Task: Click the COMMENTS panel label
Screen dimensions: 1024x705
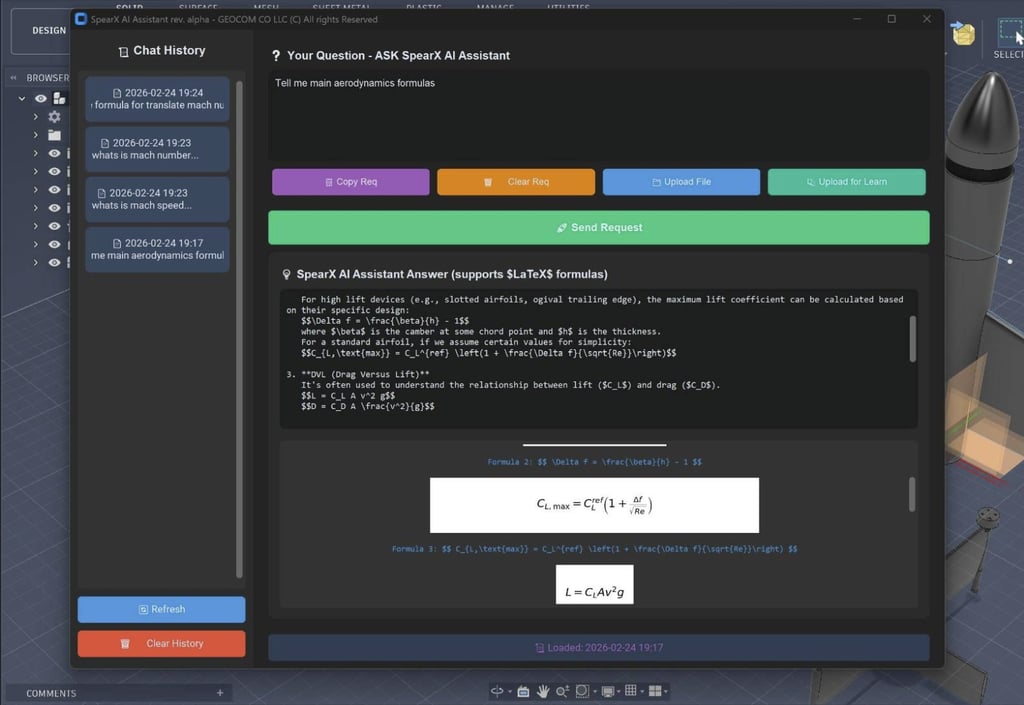Action: pyautogui.click(x=51, y=693)
